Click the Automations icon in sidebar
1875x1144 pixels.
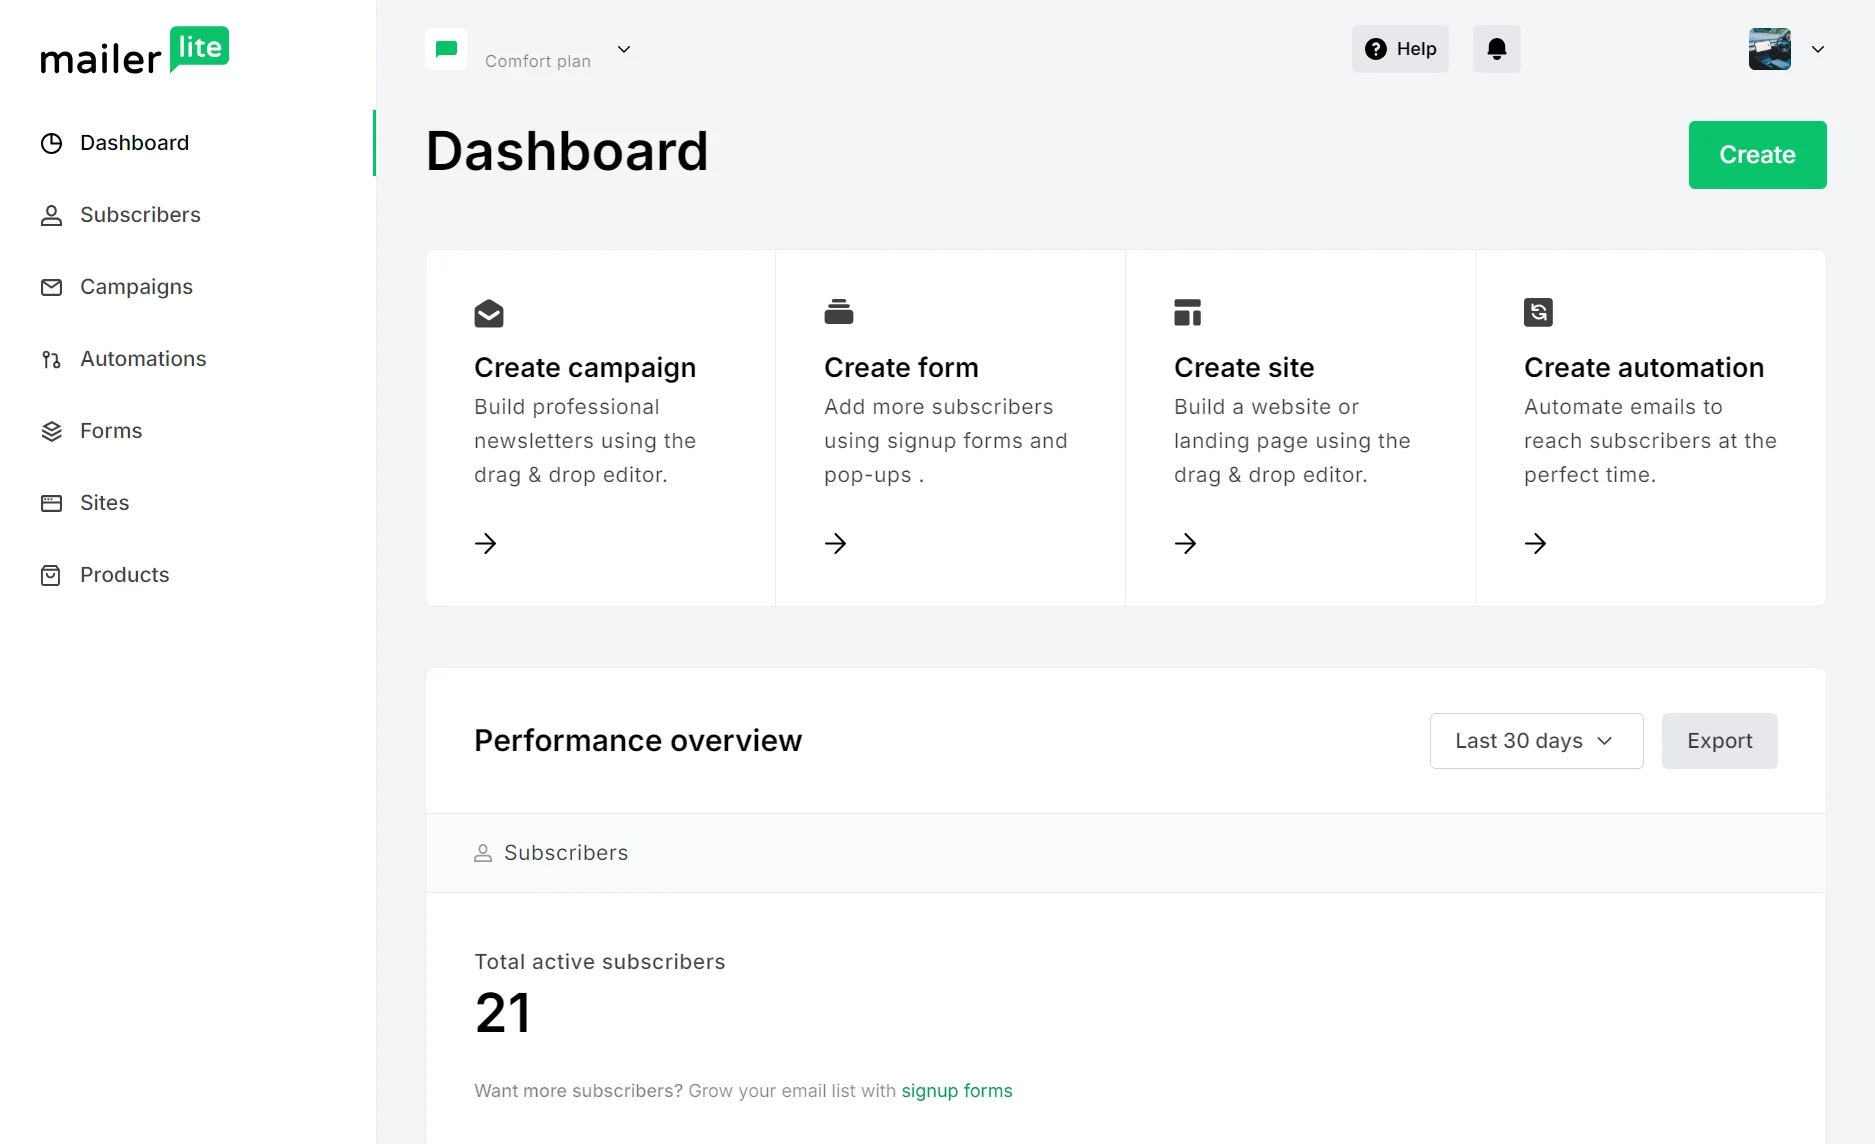click(51, 359)
